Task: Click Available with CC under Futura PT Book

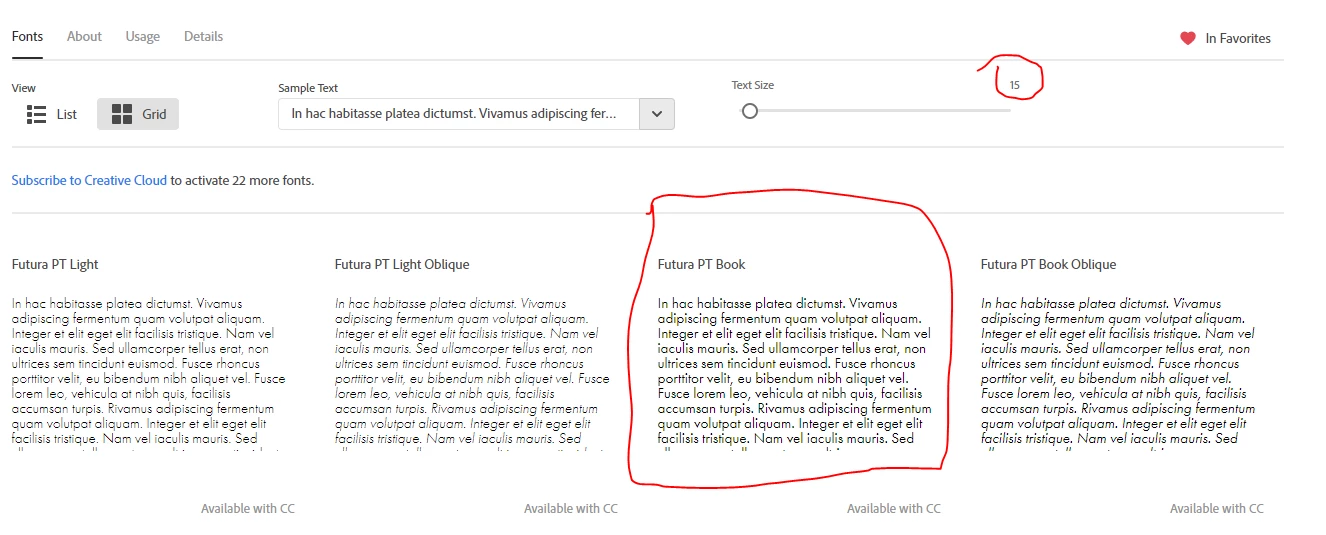Action: pyautogui.click(x=894, y=508)
